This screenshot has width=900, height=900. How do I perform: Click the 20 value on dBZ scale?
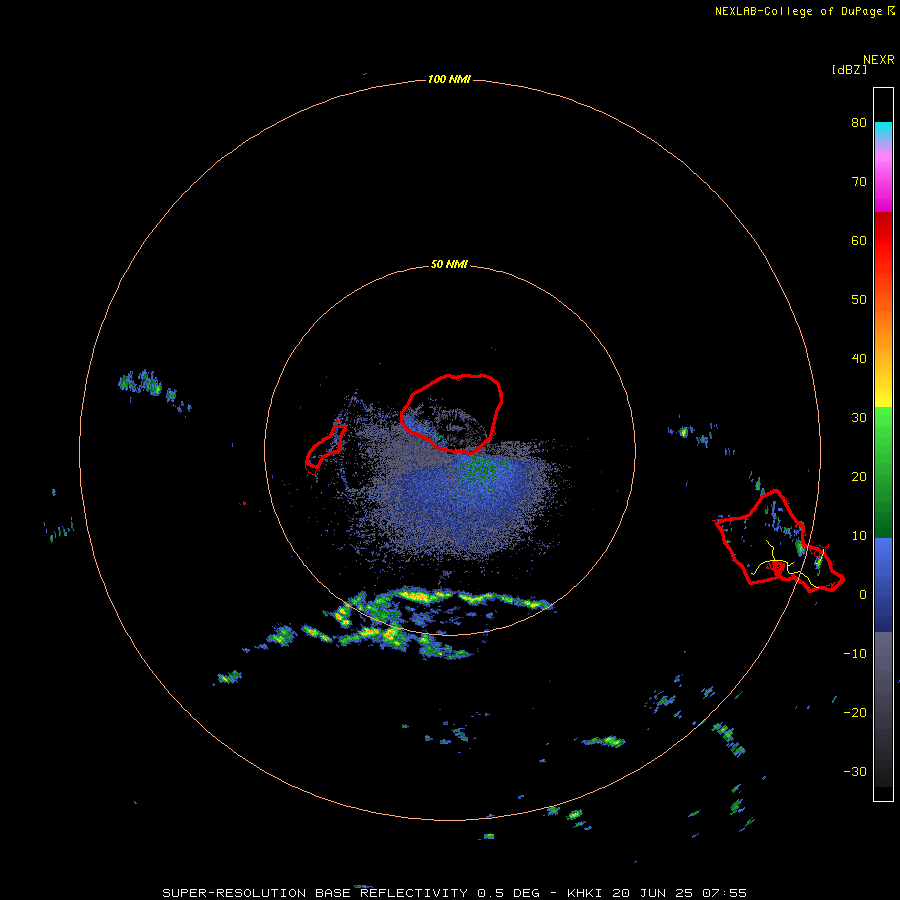point(859,477)
